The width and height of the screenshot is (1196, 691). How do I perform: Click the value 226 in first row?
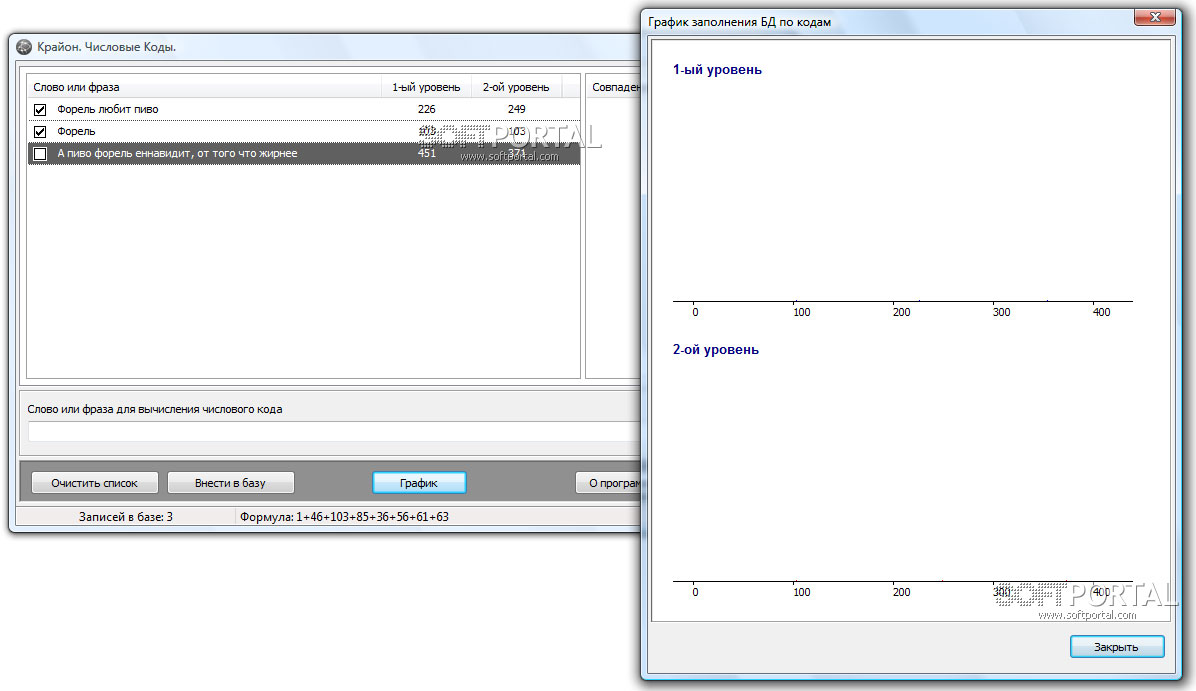426,109
